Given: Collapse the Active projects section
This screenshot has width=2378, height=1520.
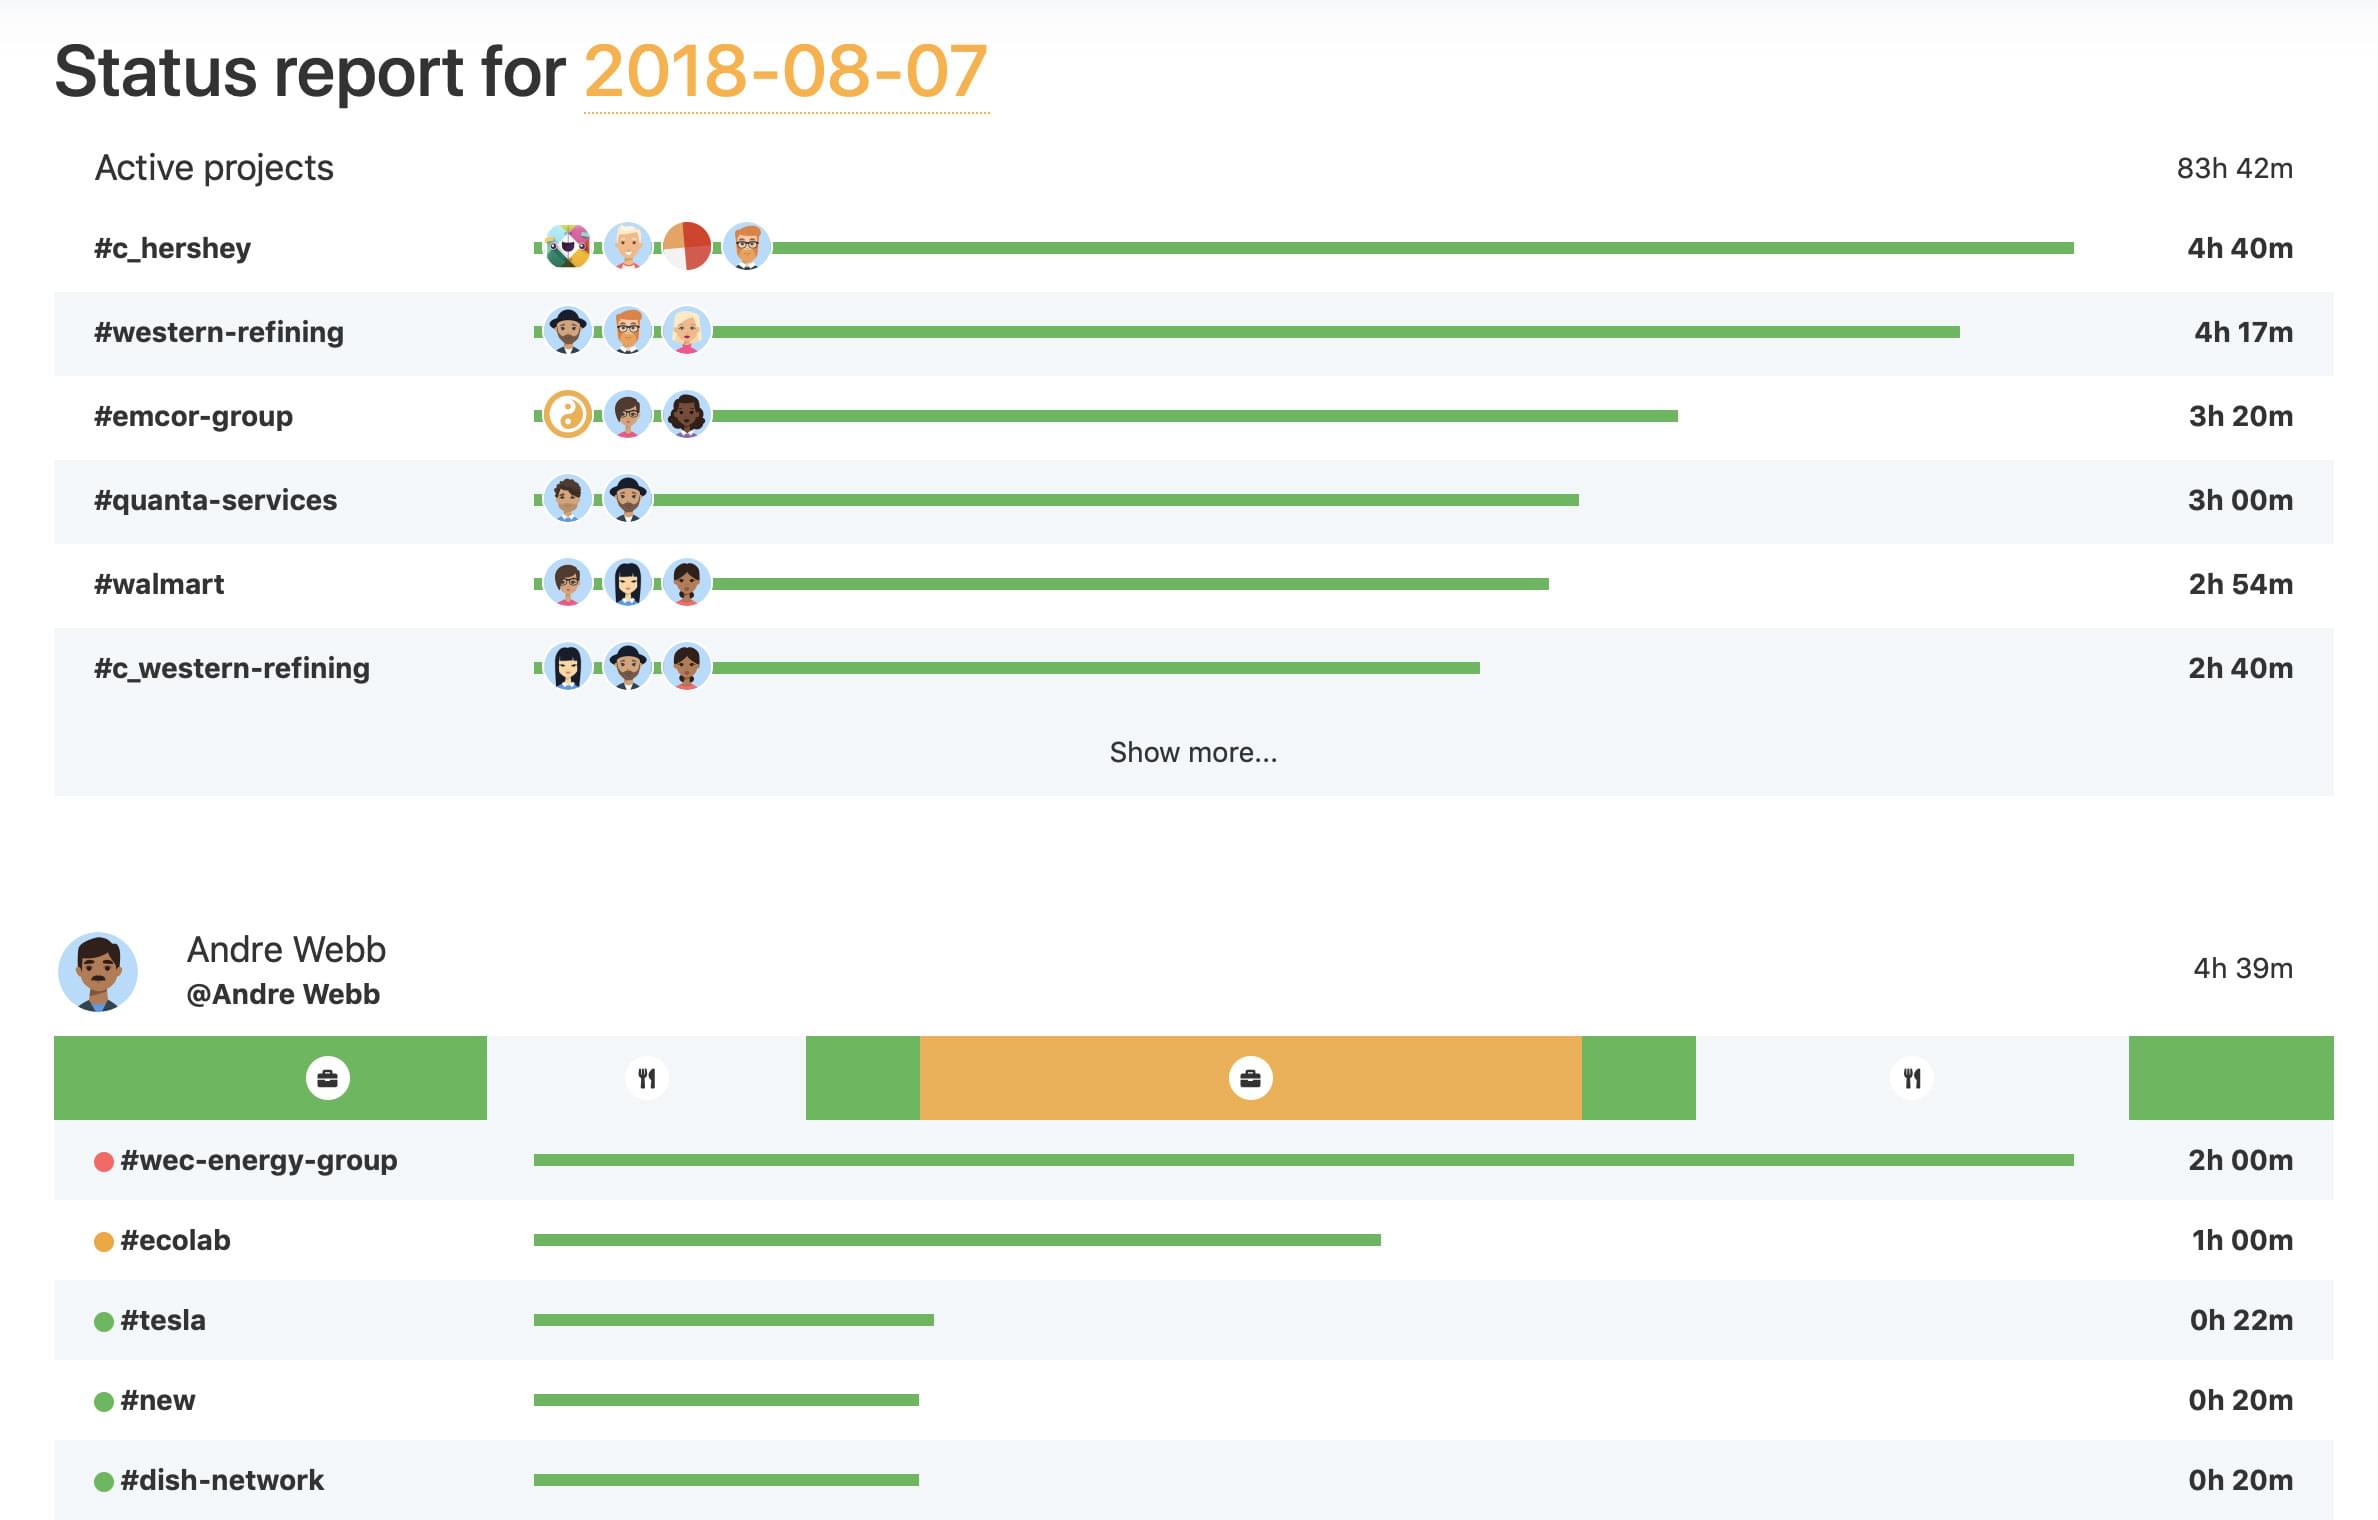Looking at the screenshot, I should coord(213,166).
